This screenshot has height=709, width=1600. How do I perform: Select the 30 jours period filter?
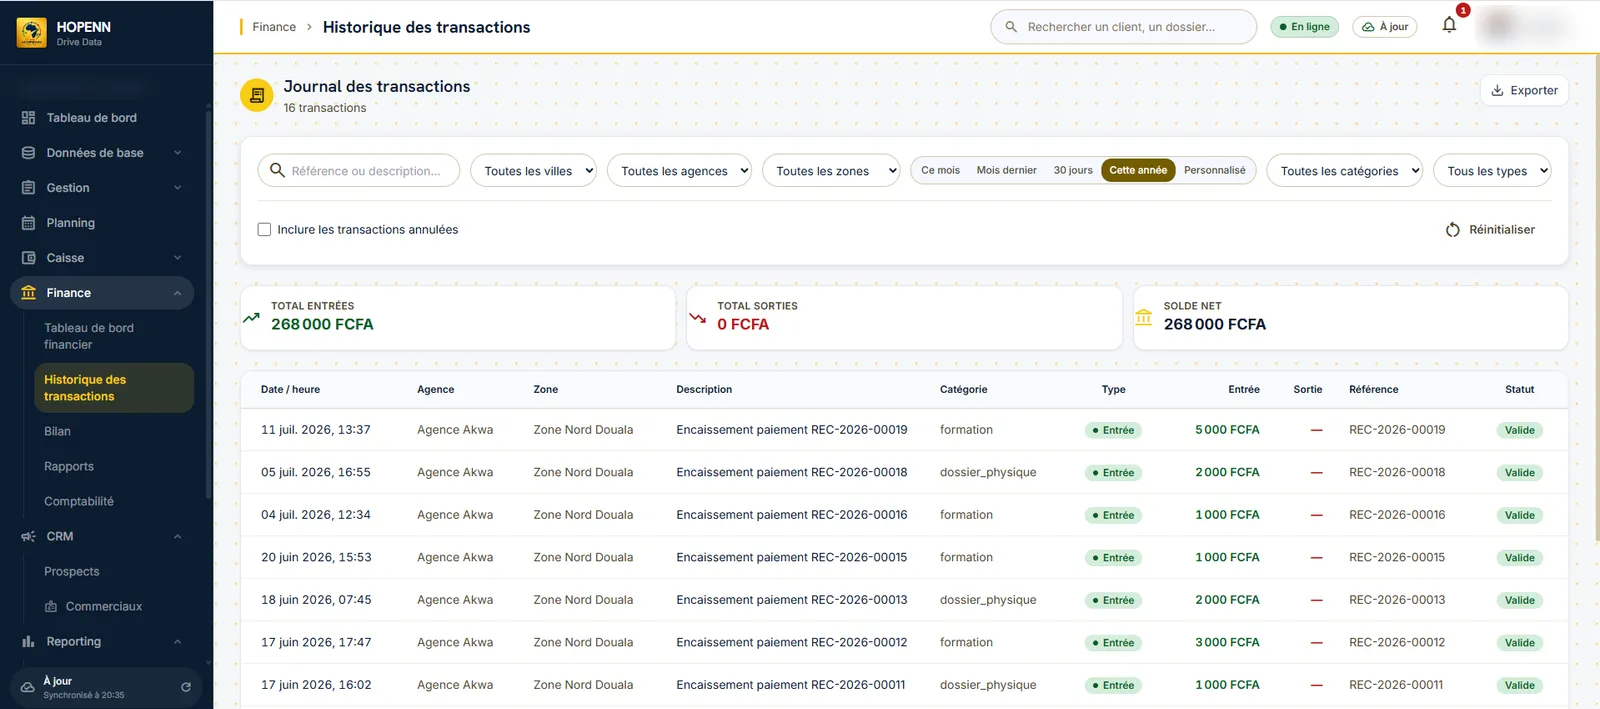[1073, 170]
